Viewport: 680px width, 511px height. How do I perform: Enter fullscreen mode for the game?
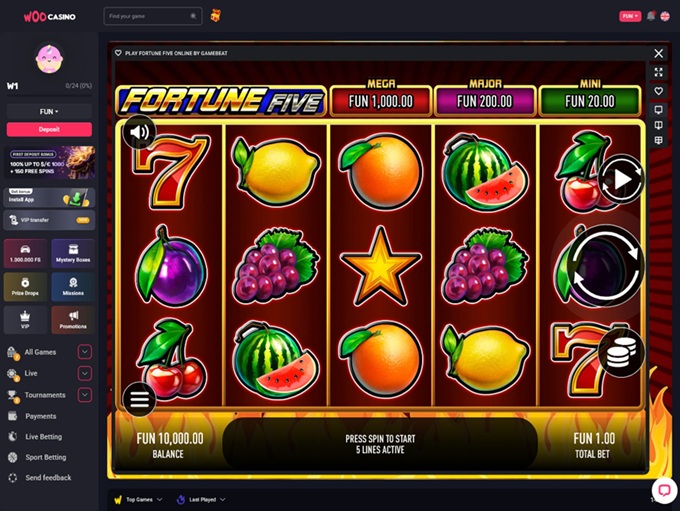pos(658,72)
